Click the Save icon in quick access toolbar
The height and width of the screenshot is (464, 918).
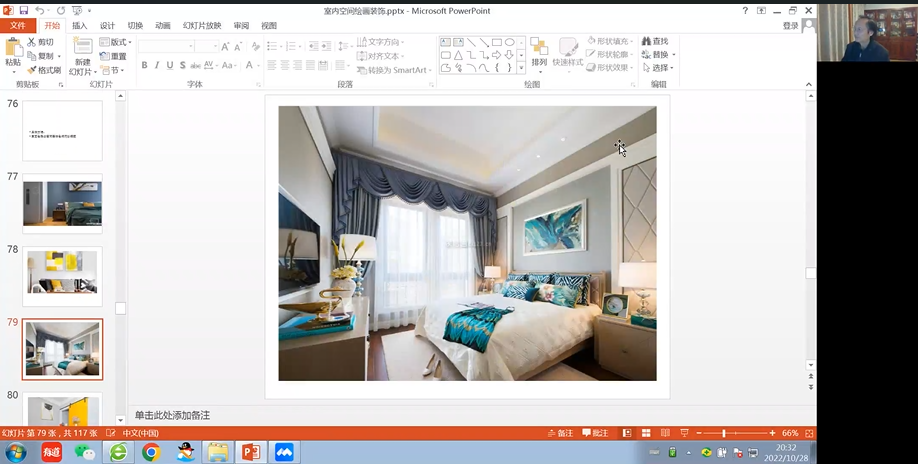(x=24, y=10)
